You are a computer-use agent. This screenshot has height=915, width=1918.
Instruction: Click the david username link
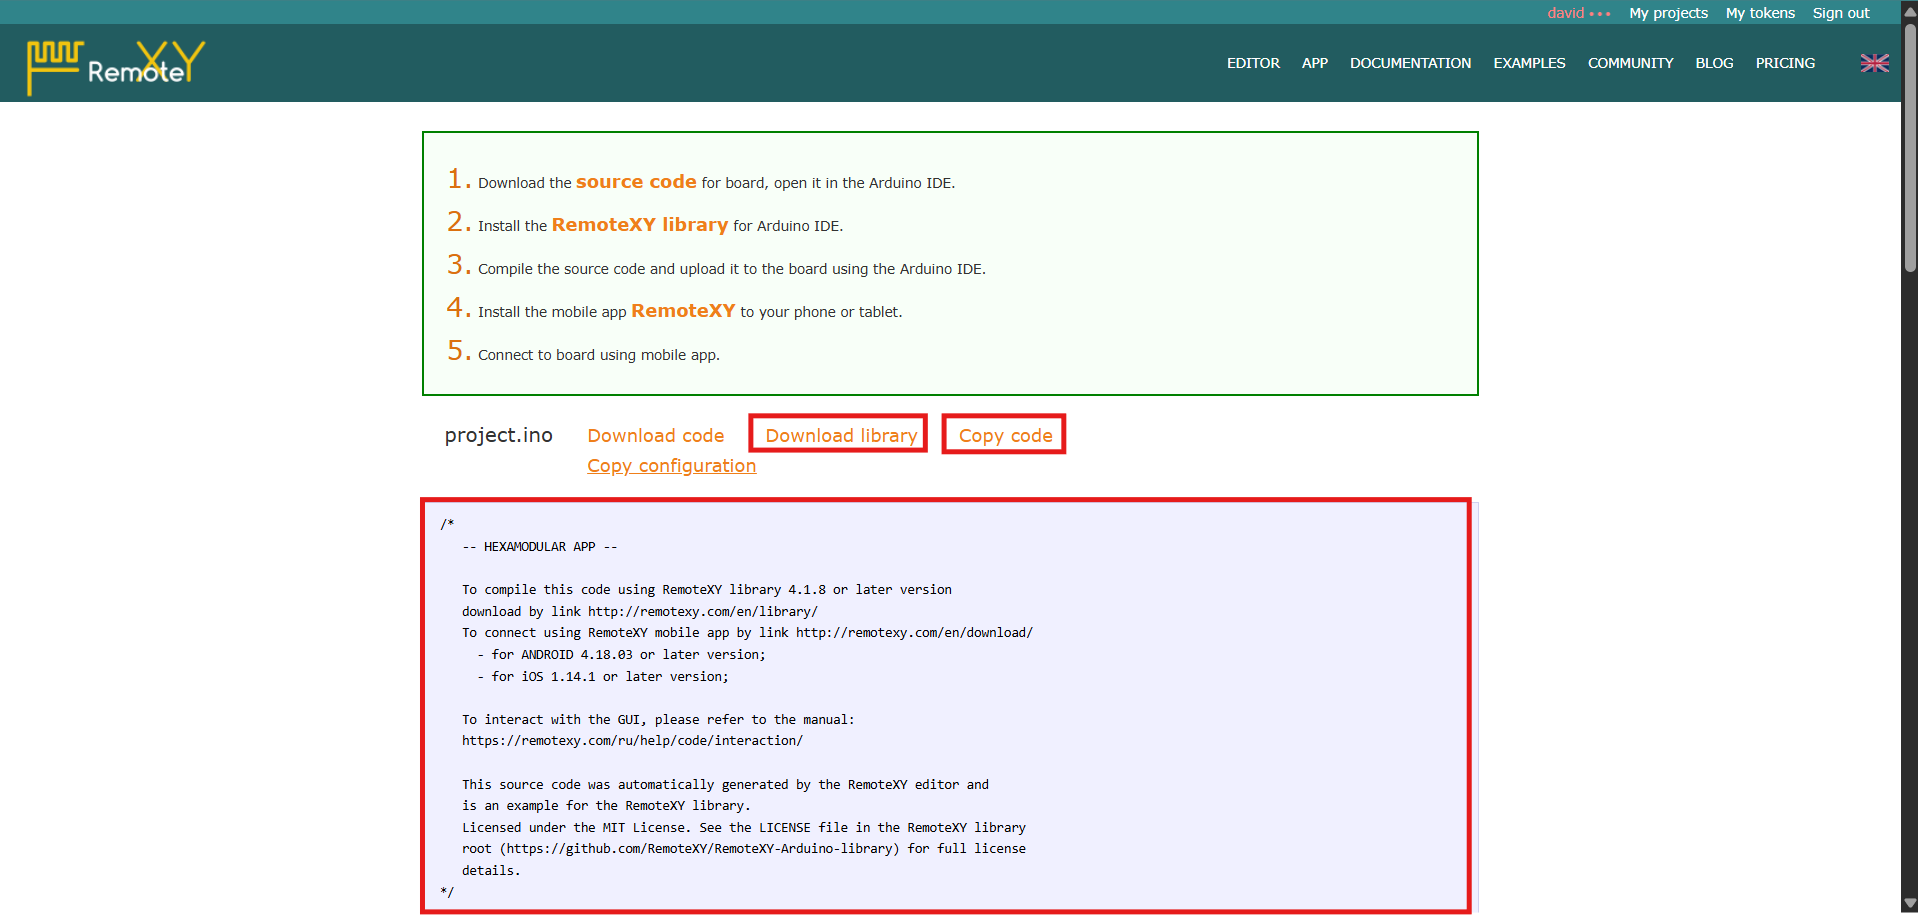point(1565,13)
